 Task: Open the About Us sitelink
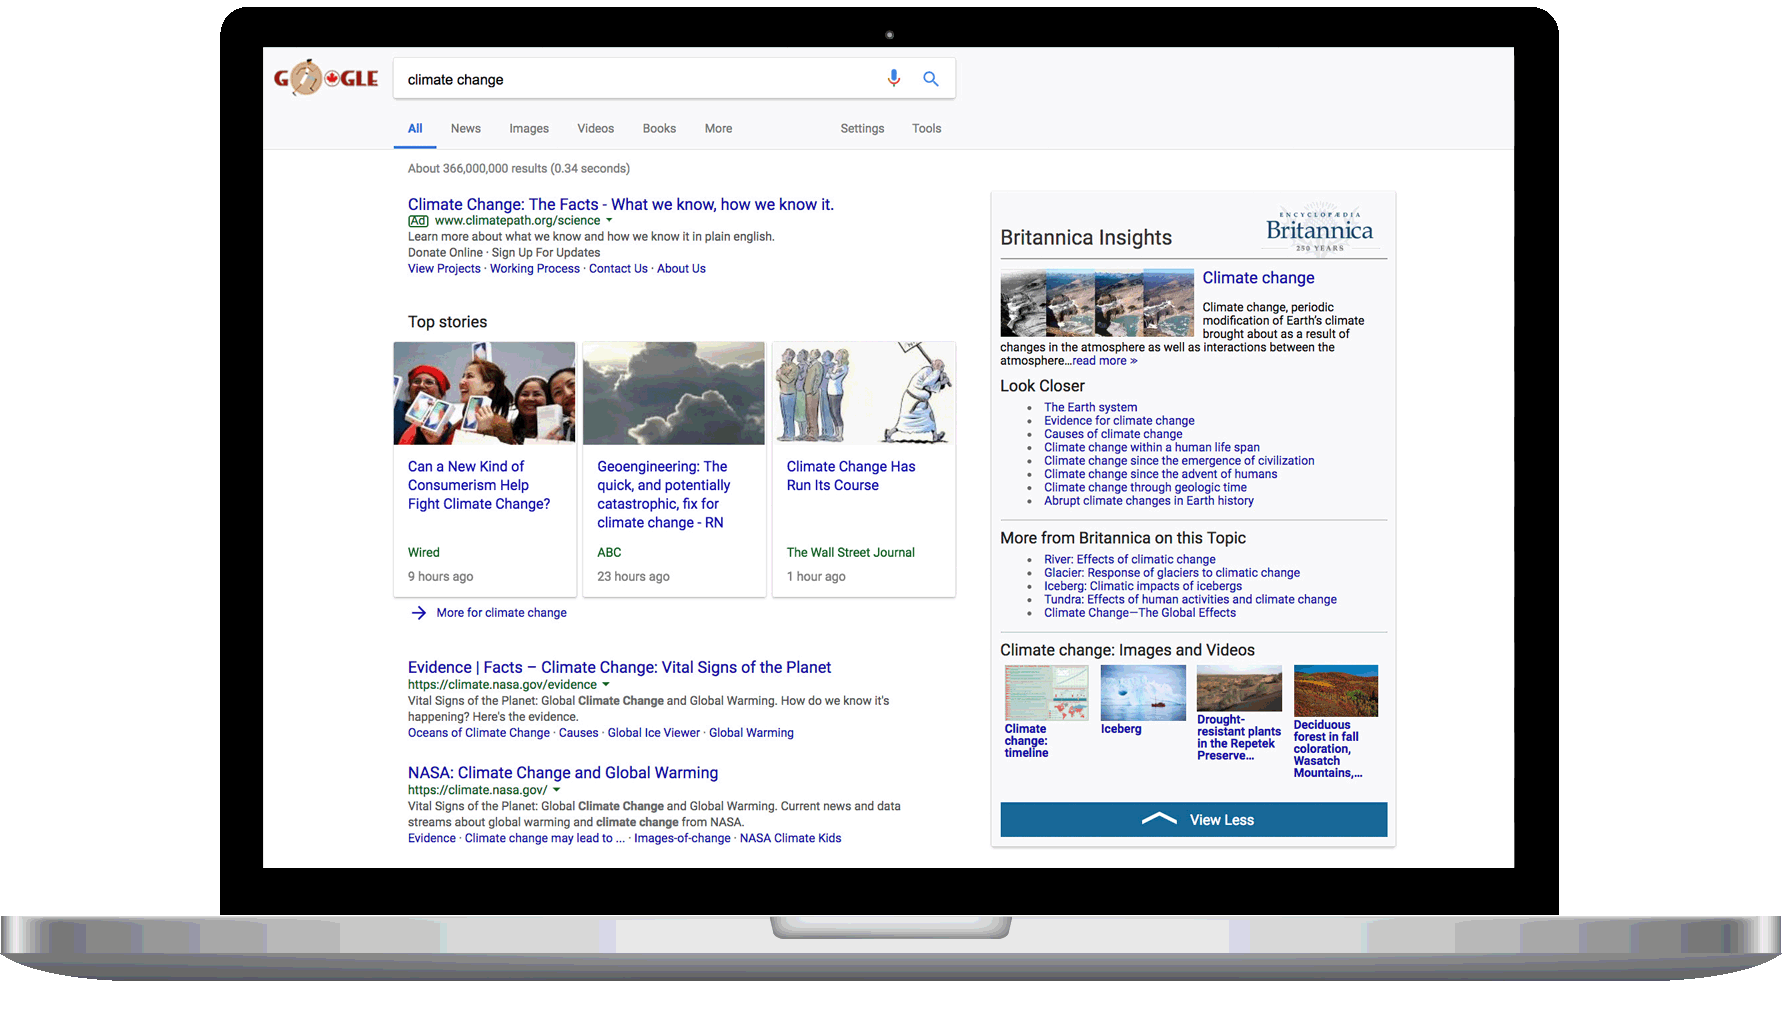(x=681, y=269)
